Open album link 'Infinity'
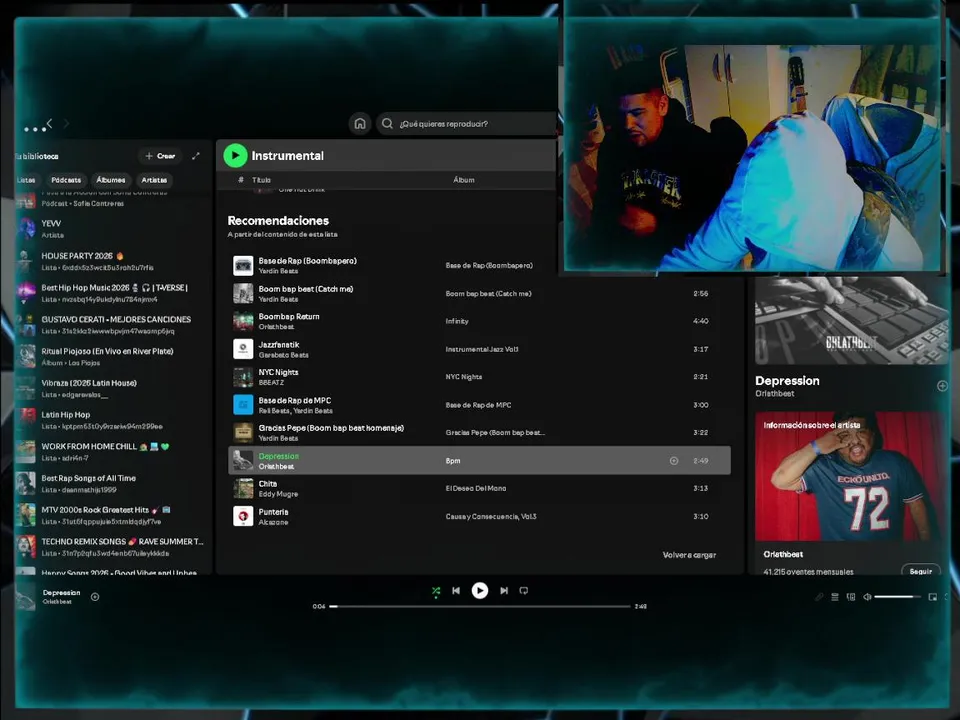This screenshot has height=720, width=960. coord(457,321)
